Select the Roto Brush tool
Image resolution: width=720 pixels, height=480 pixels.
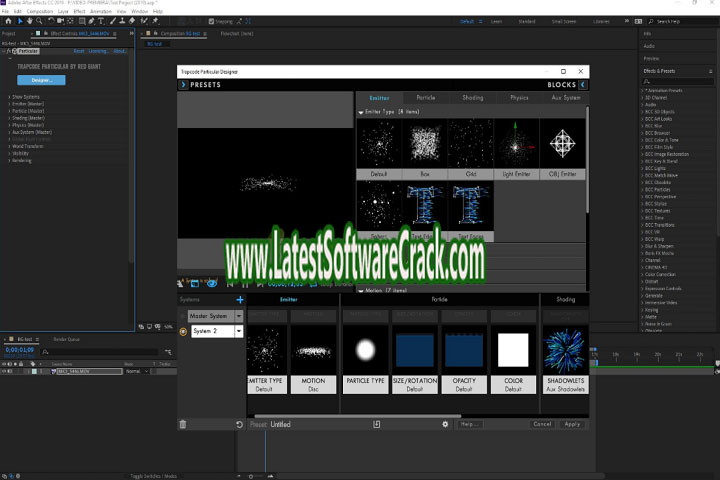[144, 21]
